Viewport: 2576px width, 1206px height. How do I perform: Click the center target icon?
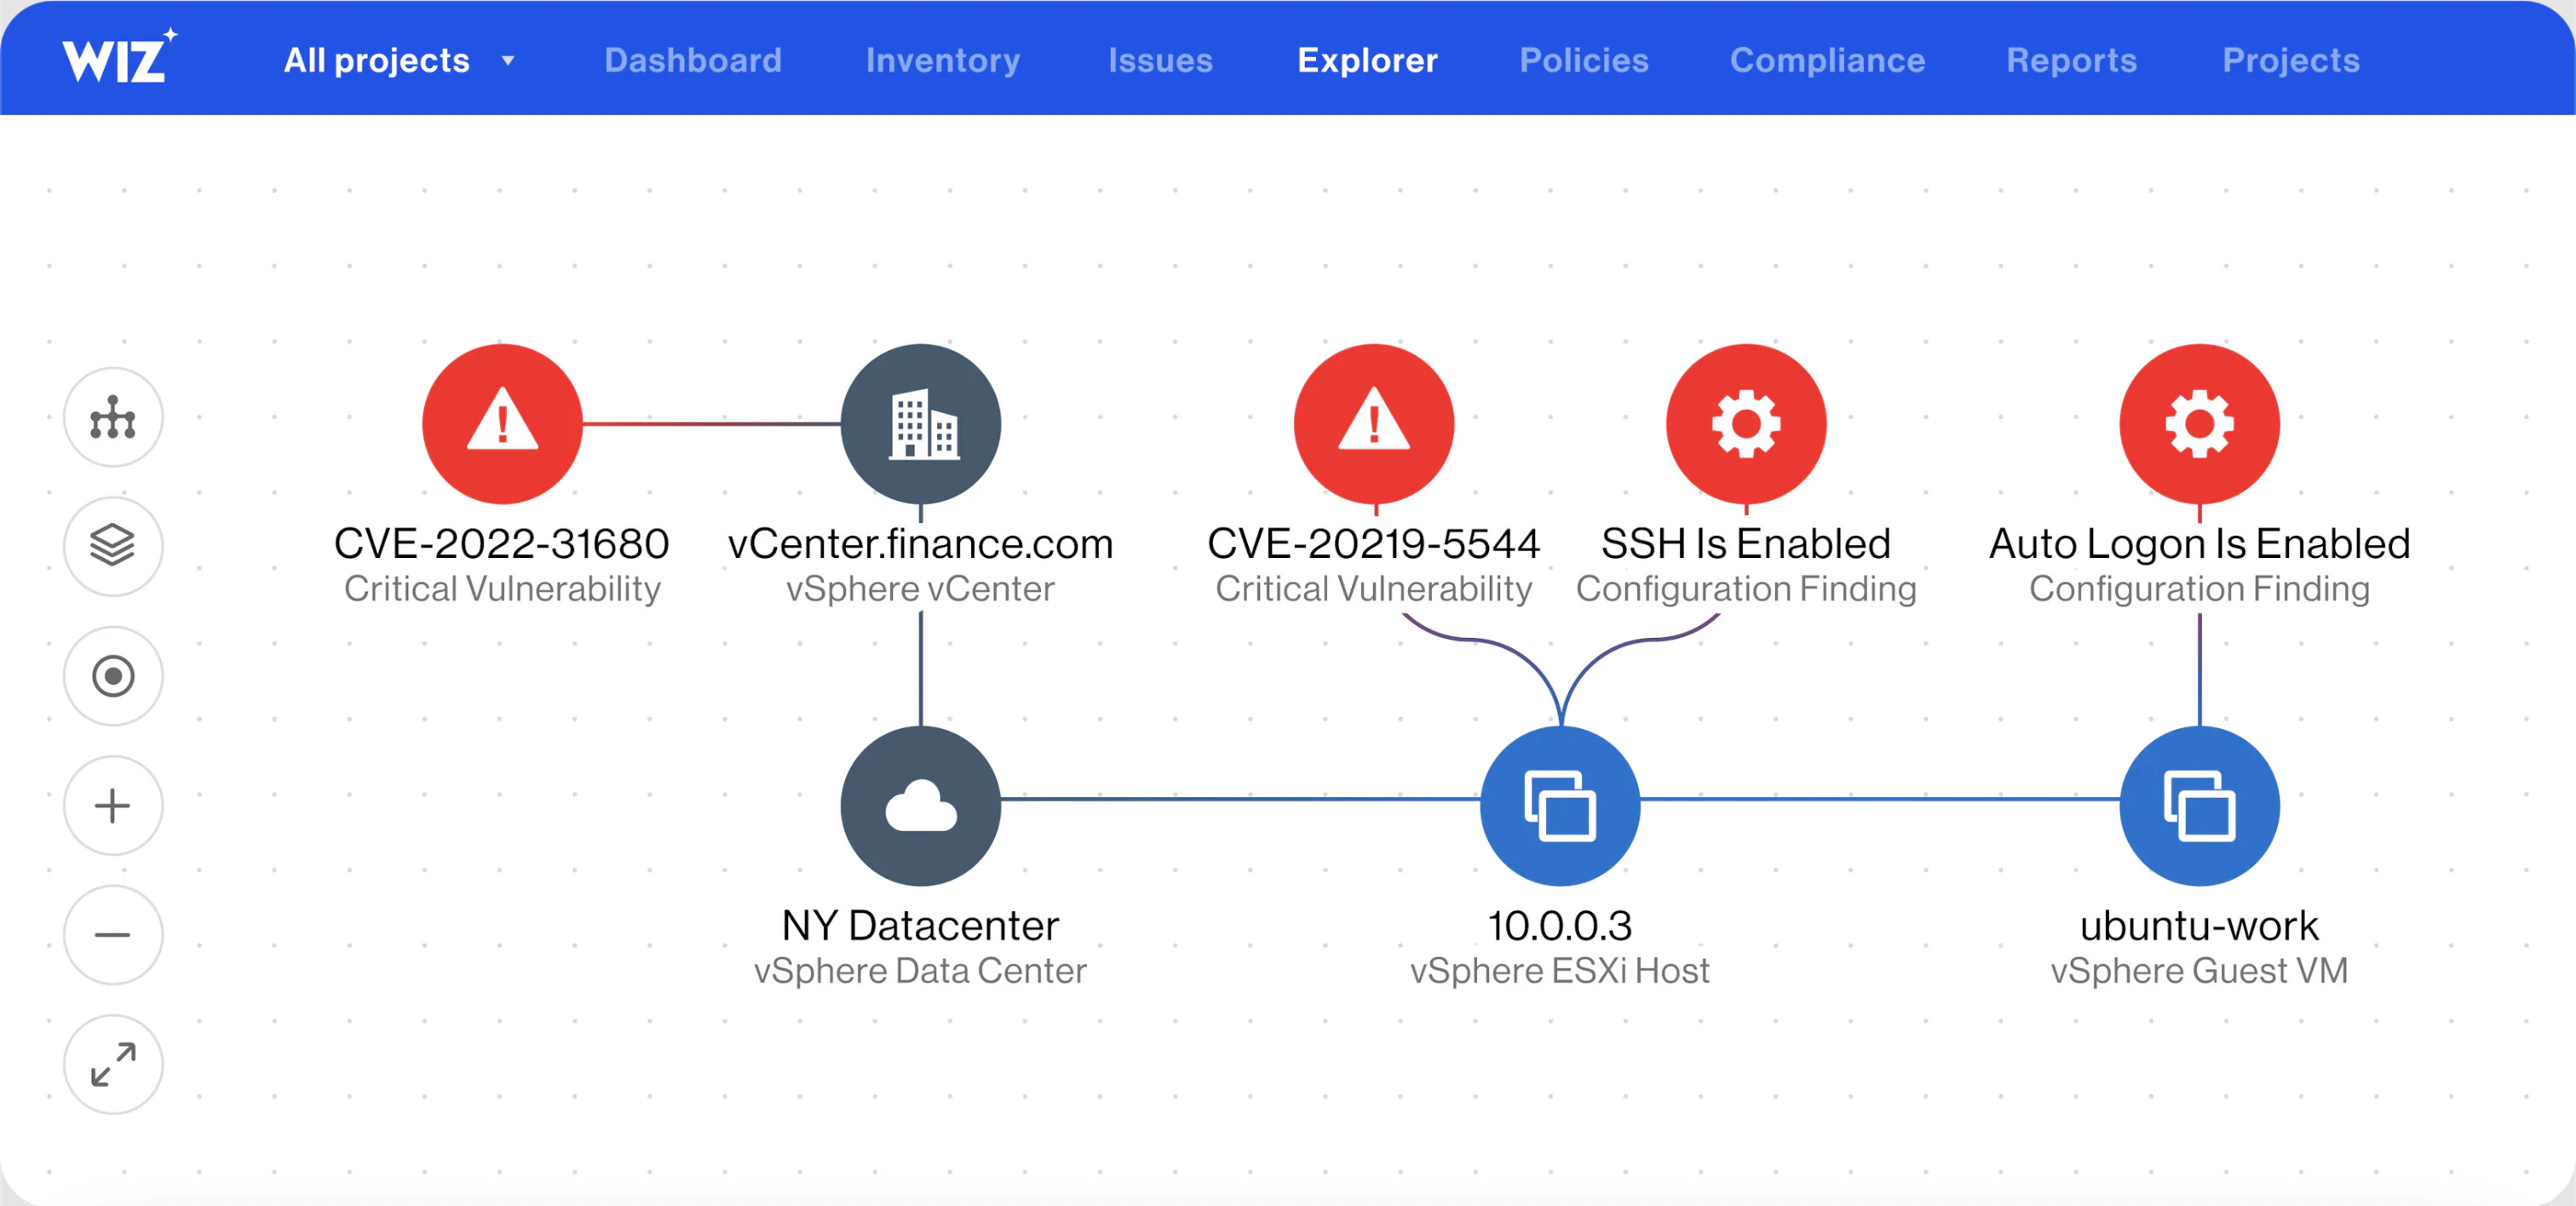pos(113,676)
